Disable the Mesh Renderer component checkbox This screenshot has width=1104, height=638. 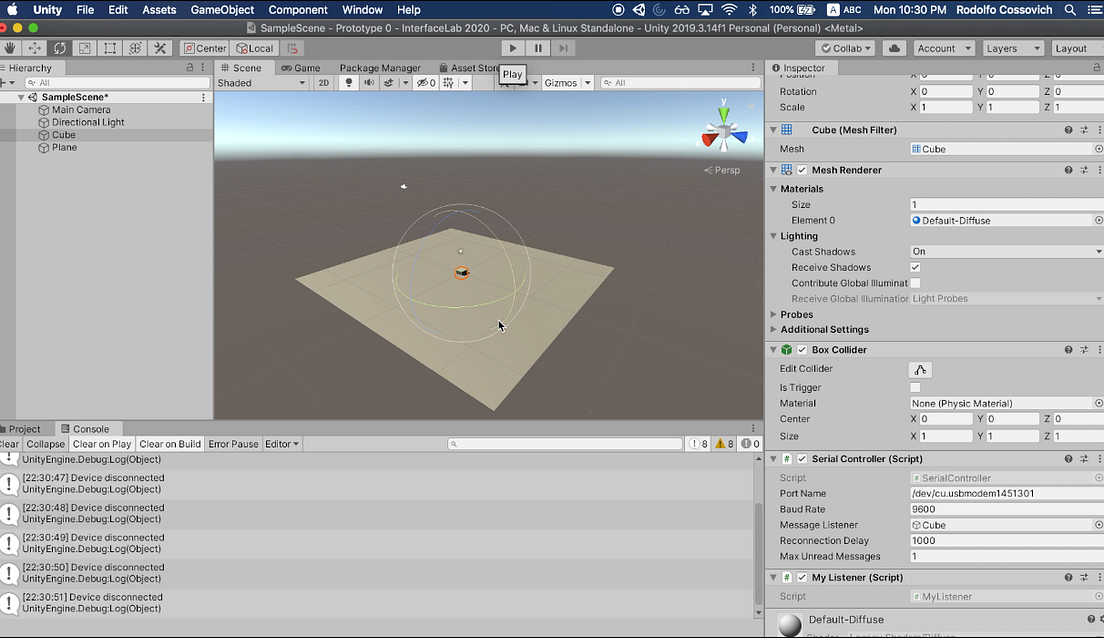tap(802, 170)
